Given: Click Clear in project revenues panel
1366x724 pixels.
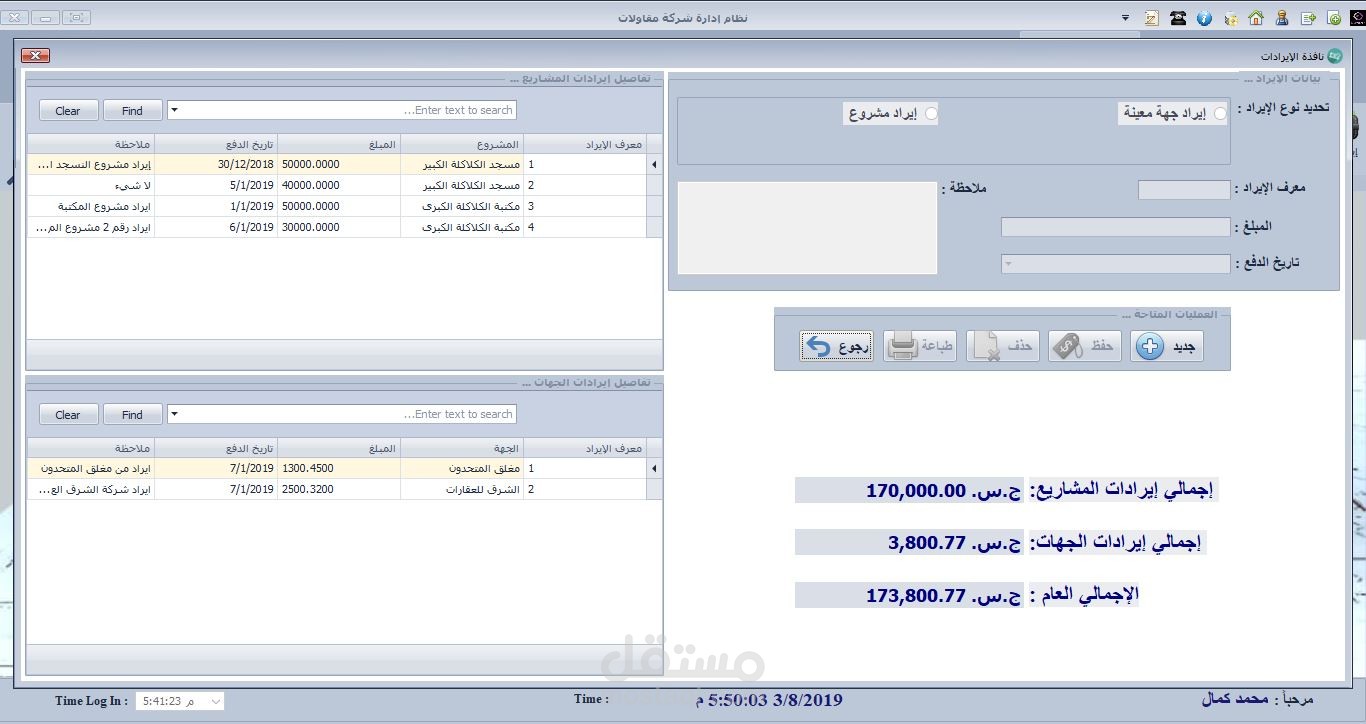Looking at the screenshot, I should pyautogui.click(x=68, y=111).
